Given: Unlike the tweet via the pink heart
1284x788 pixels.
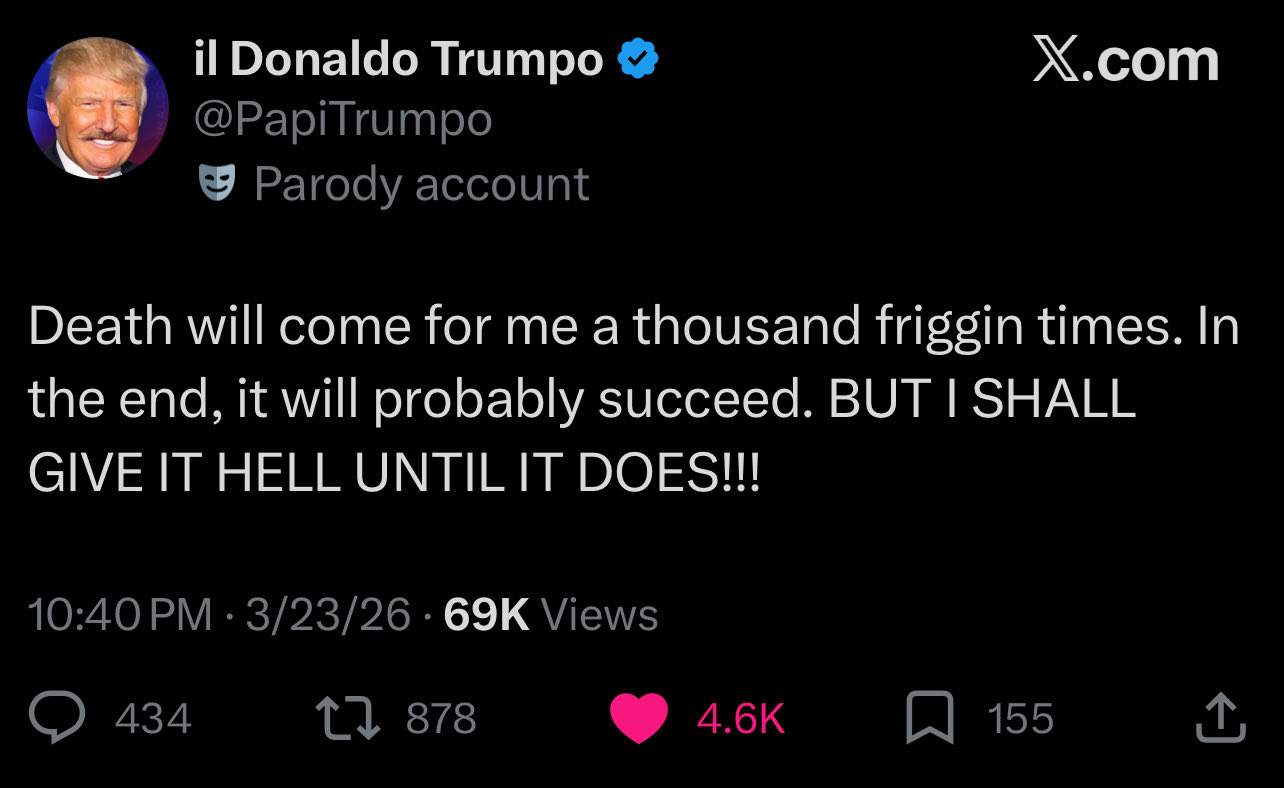Looking at the screenshot, I should pos(638,719).
